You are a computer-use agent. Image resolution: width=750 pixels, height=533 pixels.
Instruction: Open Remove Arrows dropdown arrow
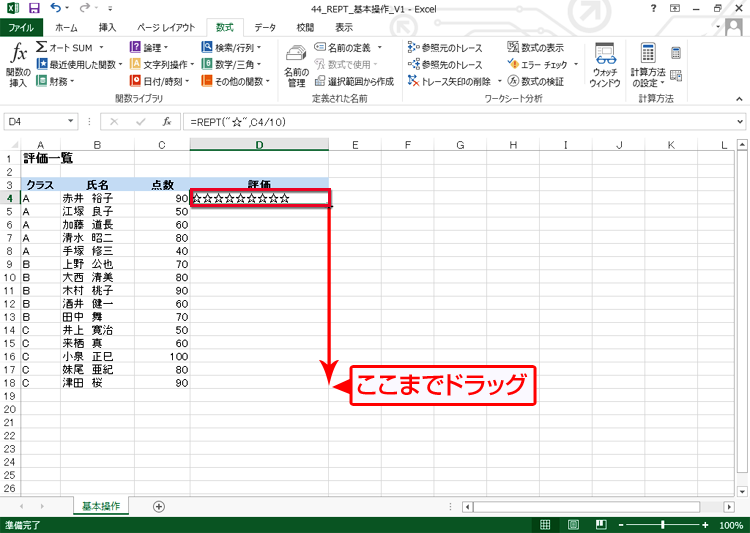[x=499, y=81]
